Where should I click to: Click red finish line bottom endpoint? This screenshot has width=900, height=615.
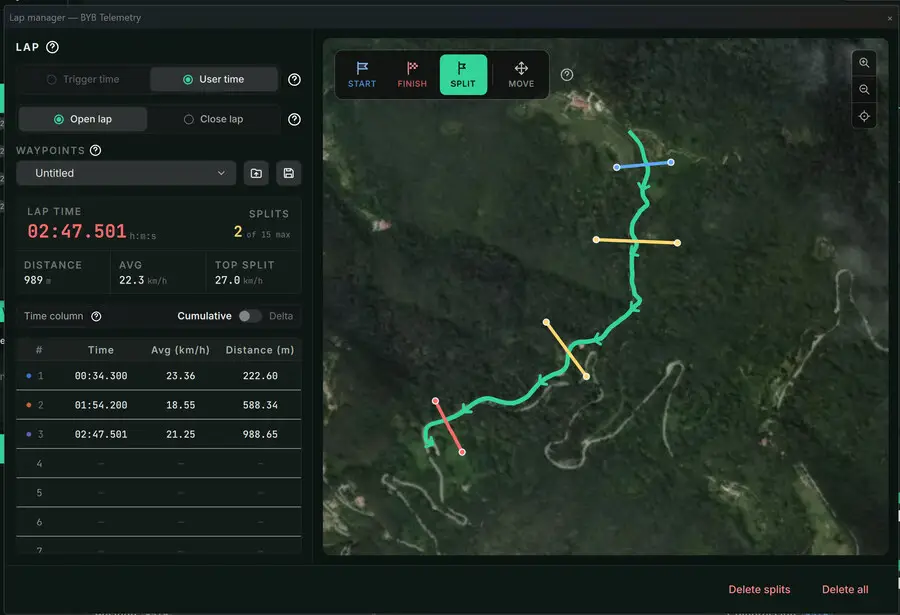coord(462,452)
